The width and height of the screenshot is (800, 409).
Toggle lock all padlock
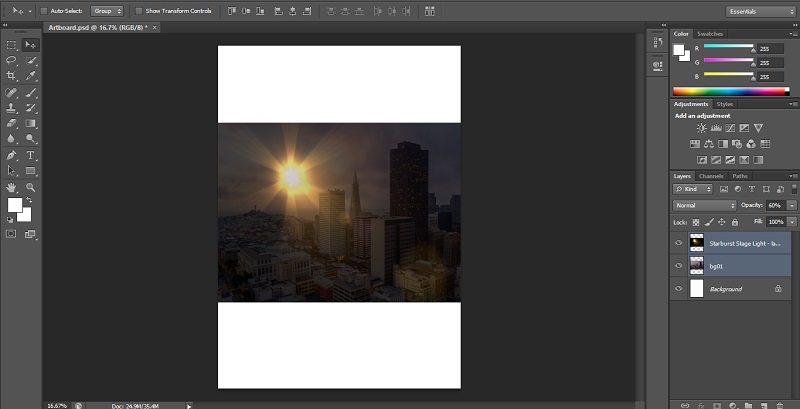[735, 222]
